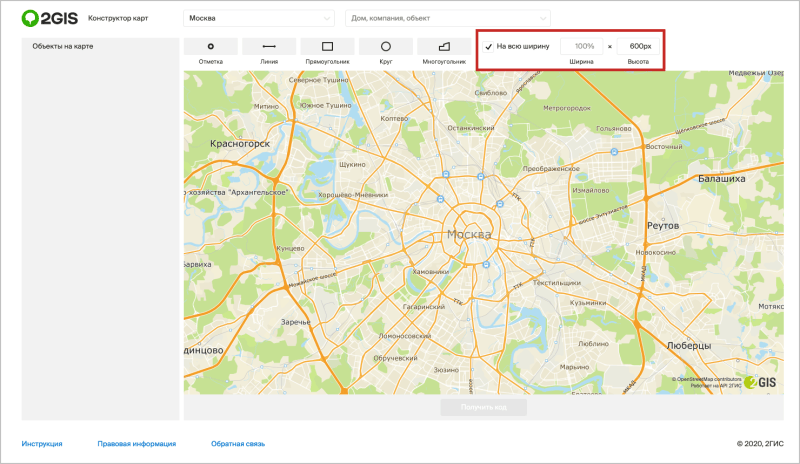Open the Правовая информация link
Screen dimensions: 800x464
[x=137, y=444]
